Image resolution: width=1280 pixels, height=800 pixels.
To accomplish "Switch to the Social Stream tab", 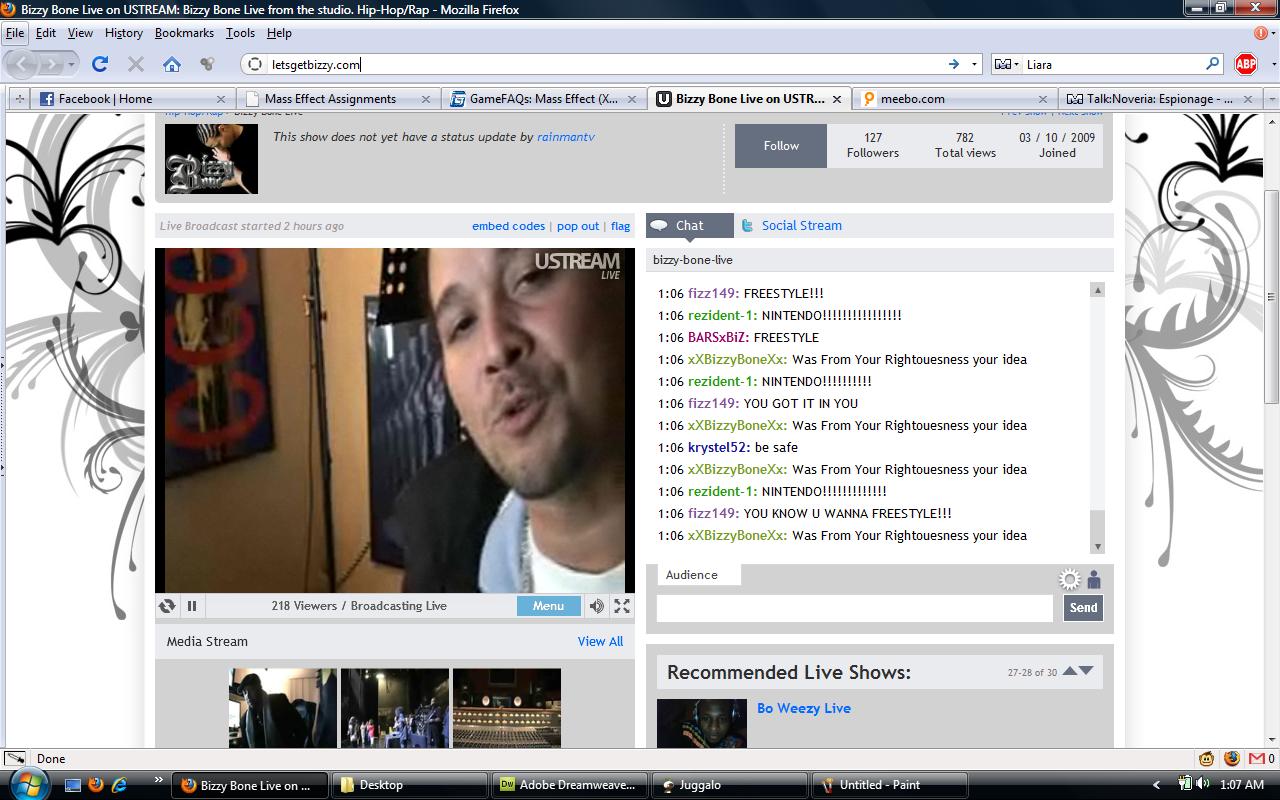I will pos(800,226).
